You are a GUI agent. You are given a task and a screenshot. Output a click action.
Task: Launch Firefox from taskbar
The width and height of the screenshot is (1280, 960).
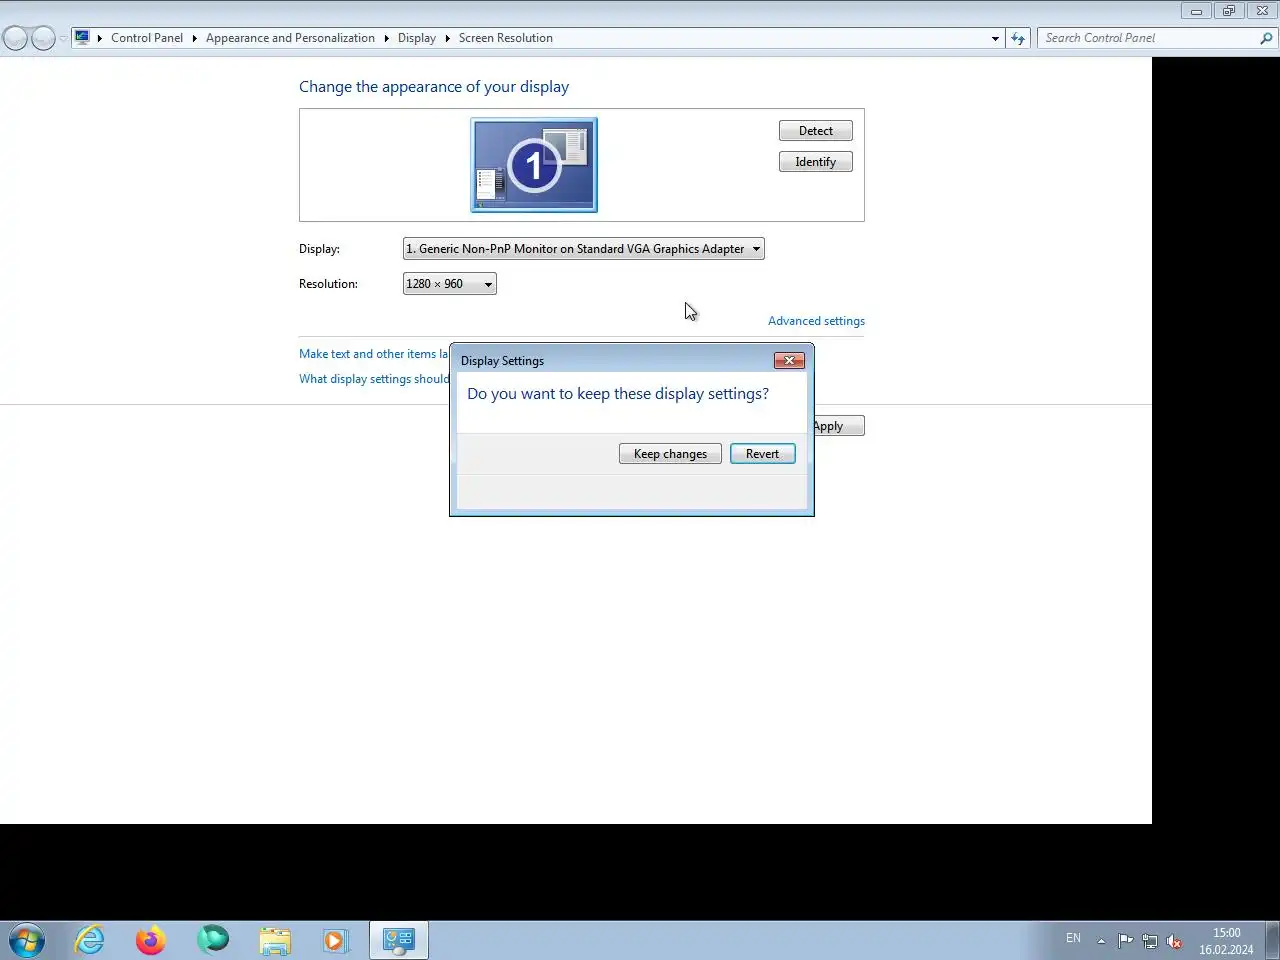pyautogui.click(x=151, y=940)
